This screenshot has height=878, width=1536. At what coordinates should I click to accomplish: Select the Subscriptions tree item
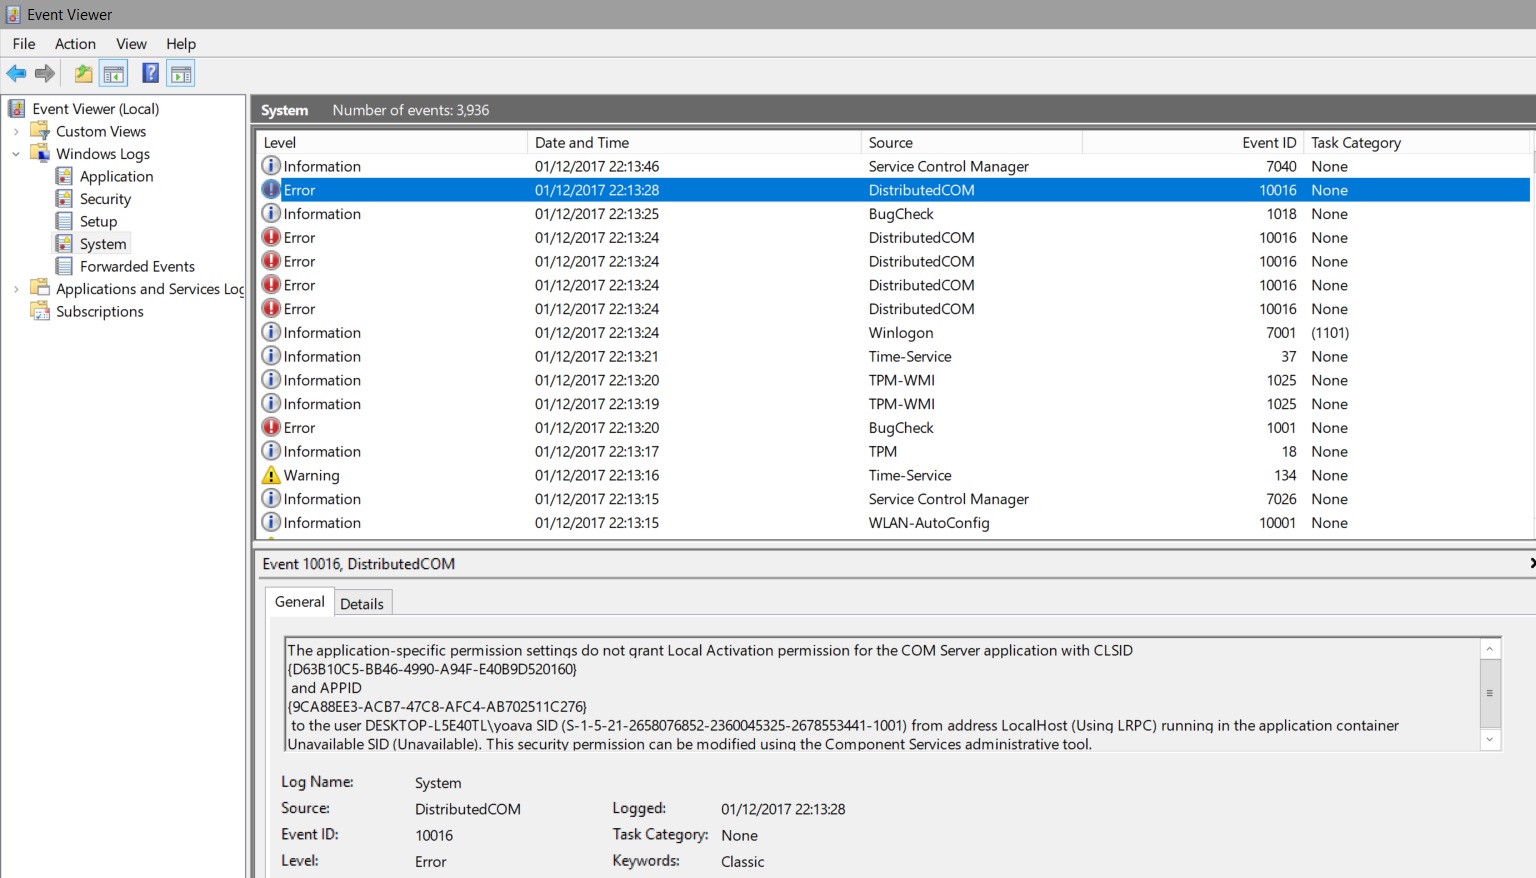tap(100, 311)
